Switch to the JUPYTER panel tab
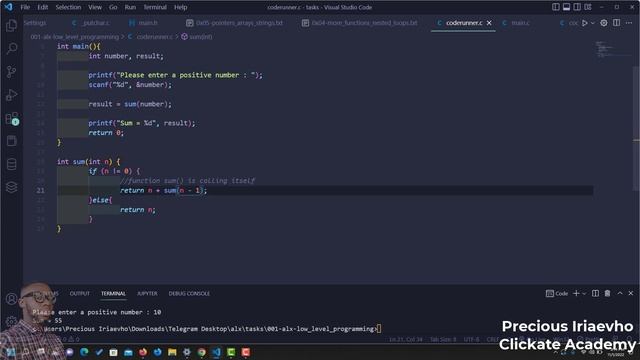This screenshot has width=640, height=360. [147, 293]
